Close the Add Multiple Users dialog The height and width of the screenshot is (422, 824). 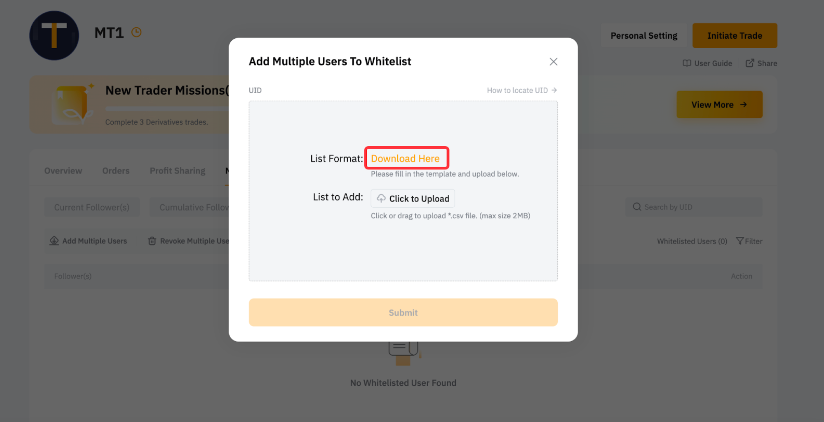click(x=553, y=61)
